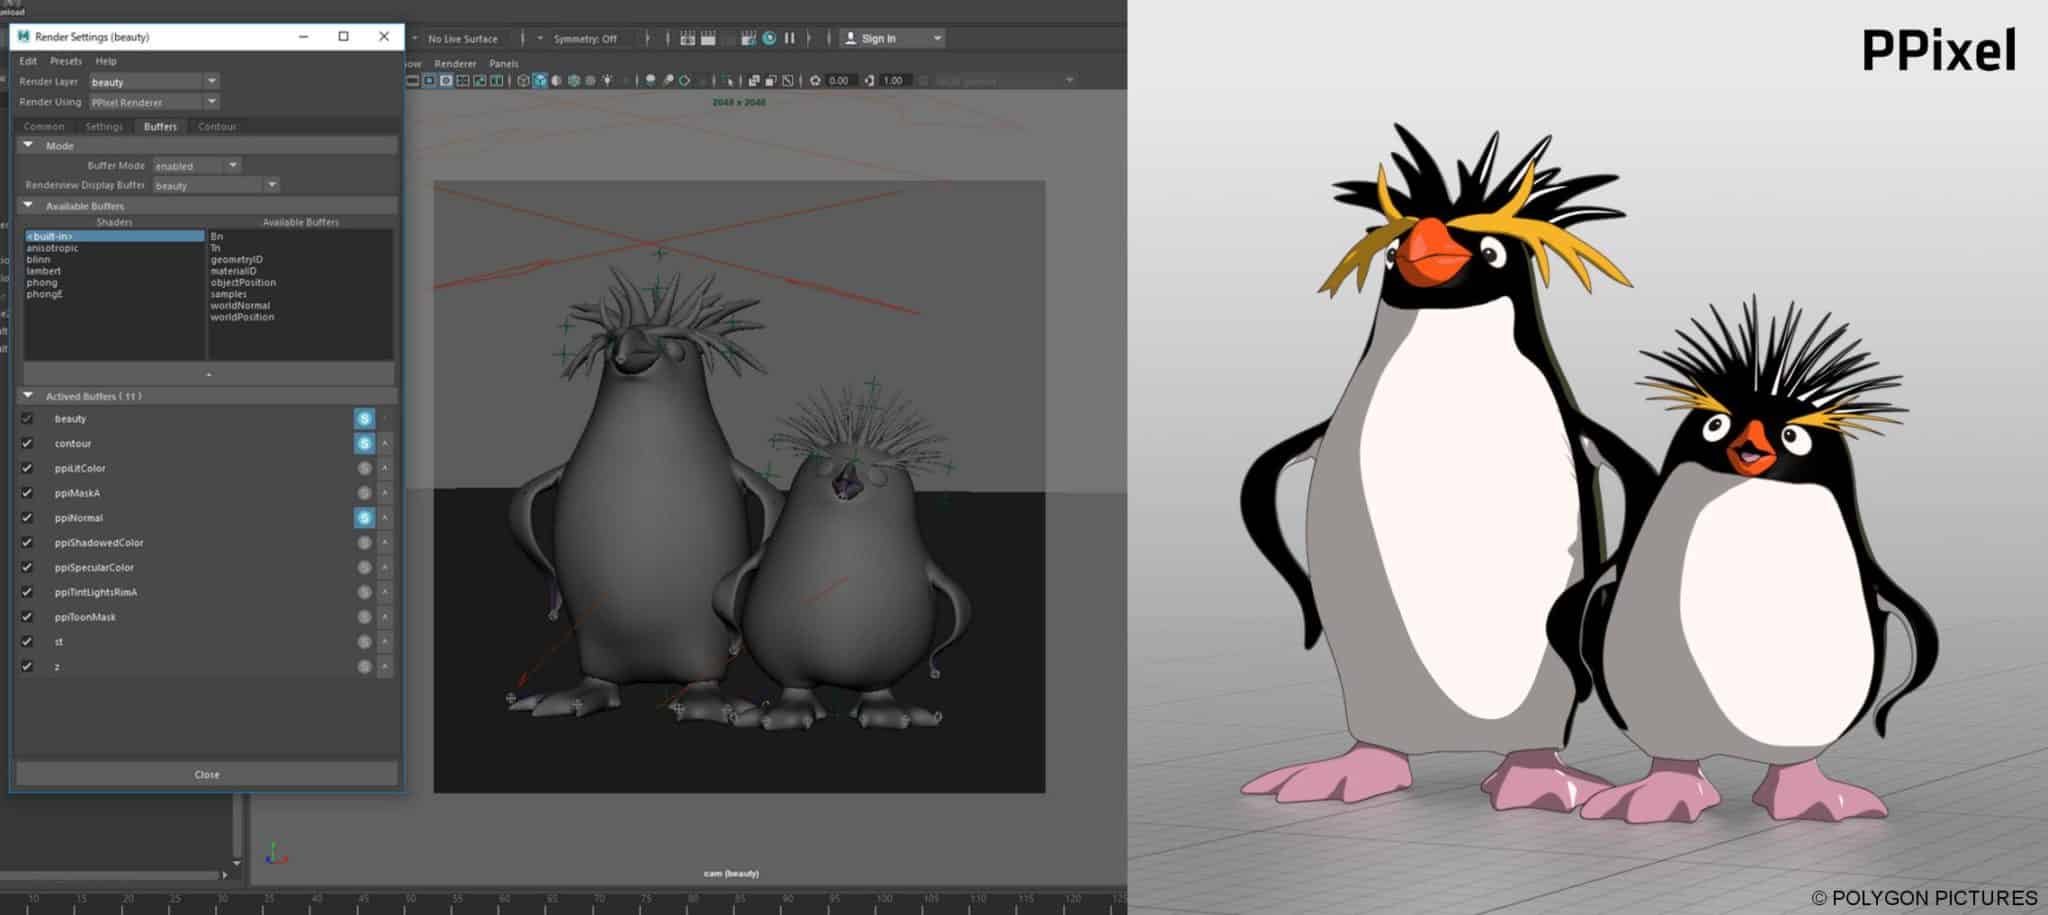
Task: Click the grey S icon on the ppiMaskA row
Action: click(x=364, y=493)
